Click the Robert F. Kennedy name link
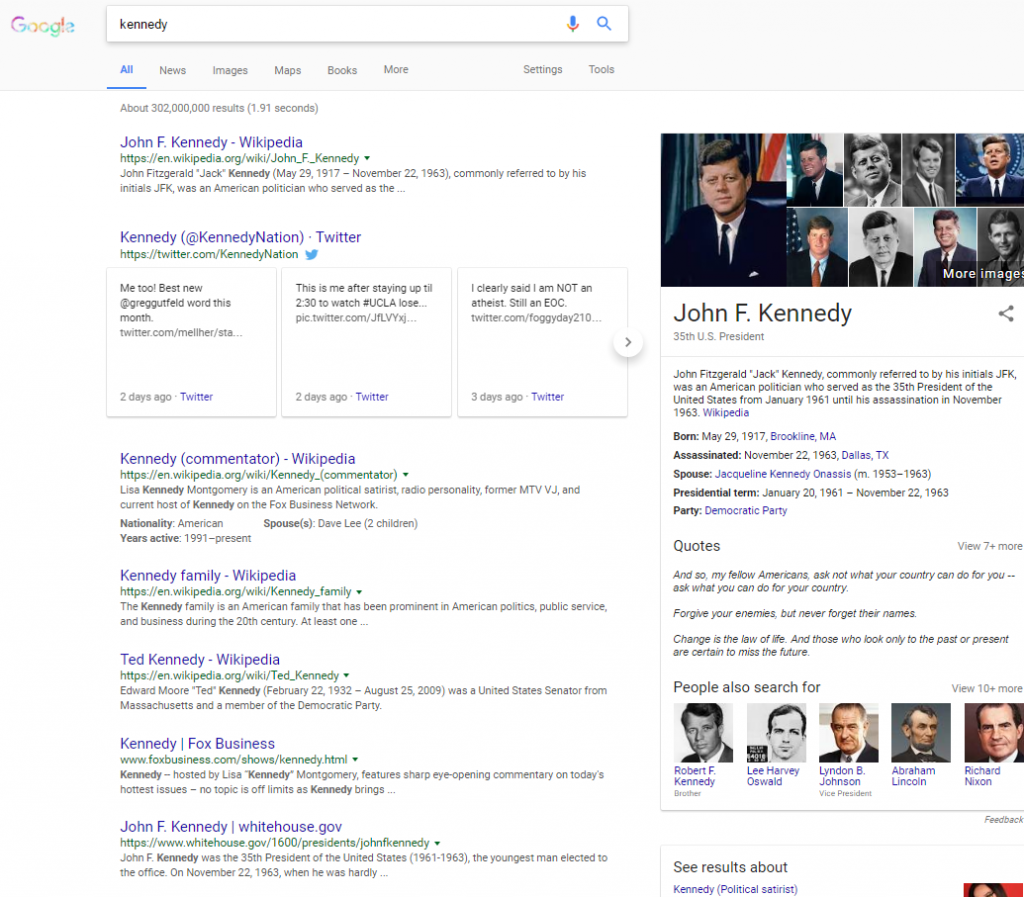This screenshot has height=897, width=1024. point(694,776)
